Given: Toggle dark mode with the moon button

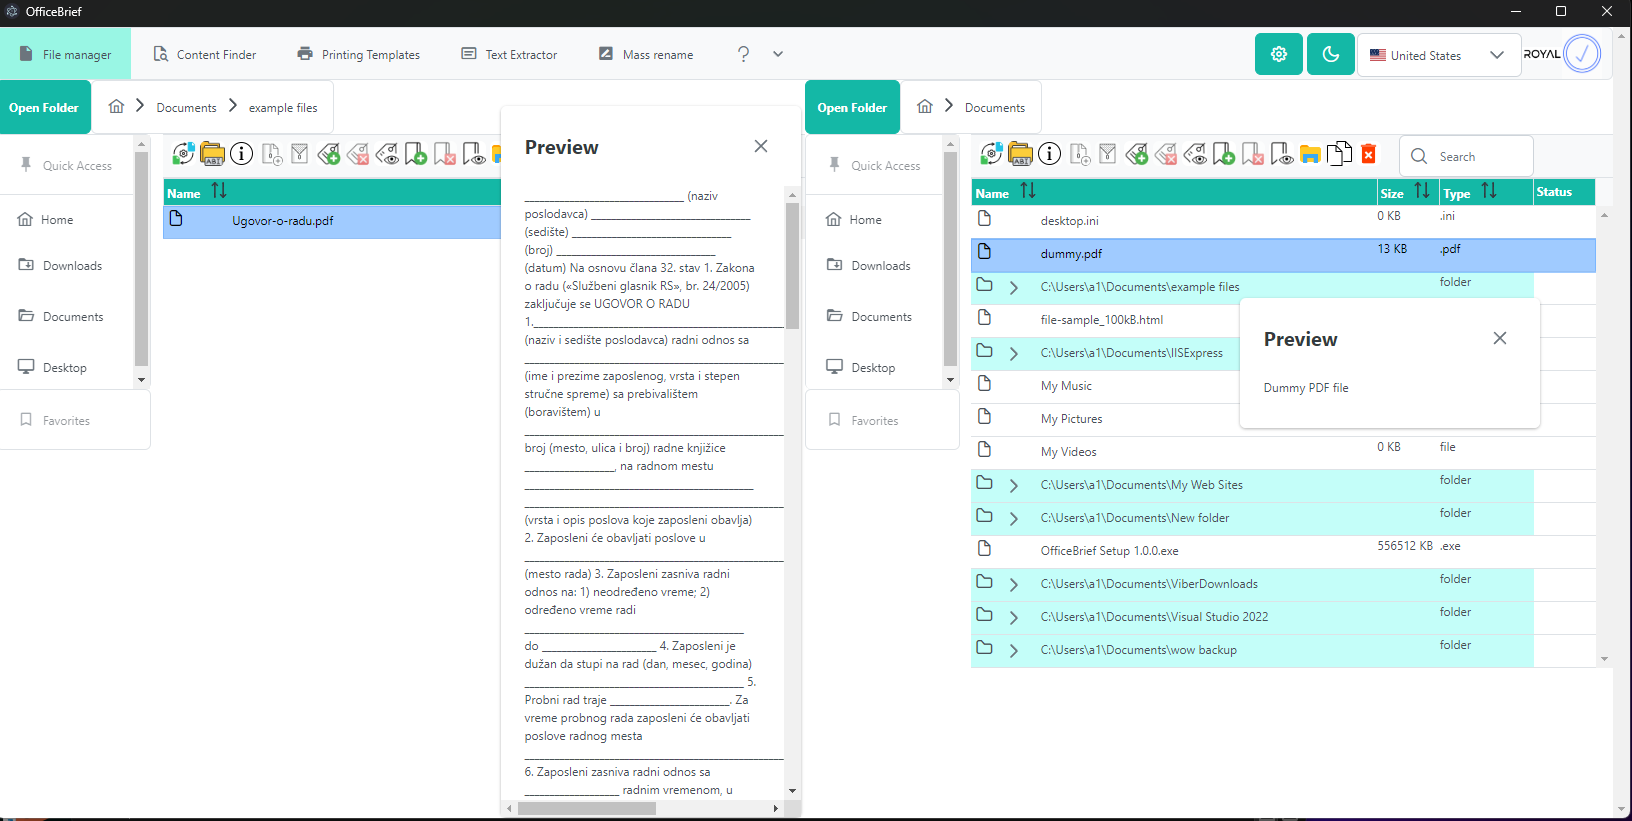Looking at the screenshot, I should [x=1331, y=54].
